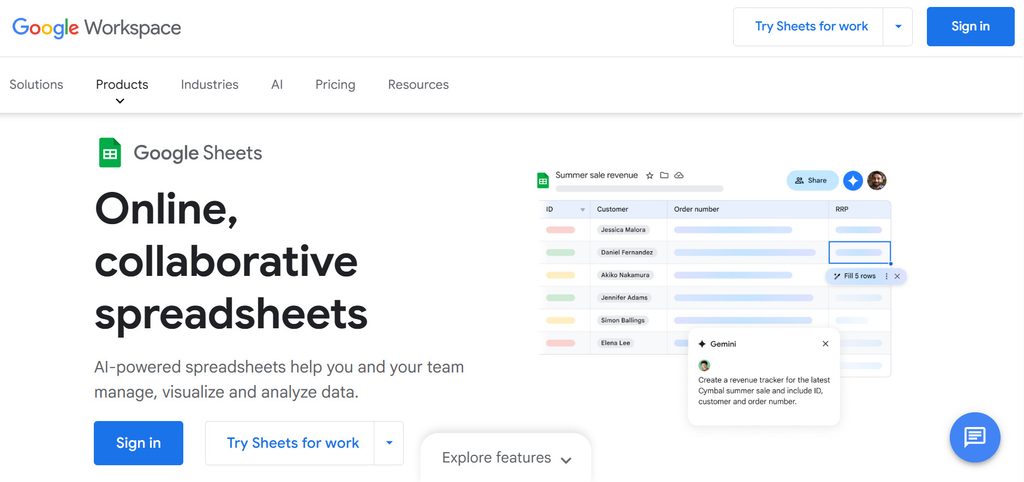This screenshot has width=1024, height=482.
Task: Open the dropdown arrow beside lower Try Sheets for work
Action: tap(389, 443)
